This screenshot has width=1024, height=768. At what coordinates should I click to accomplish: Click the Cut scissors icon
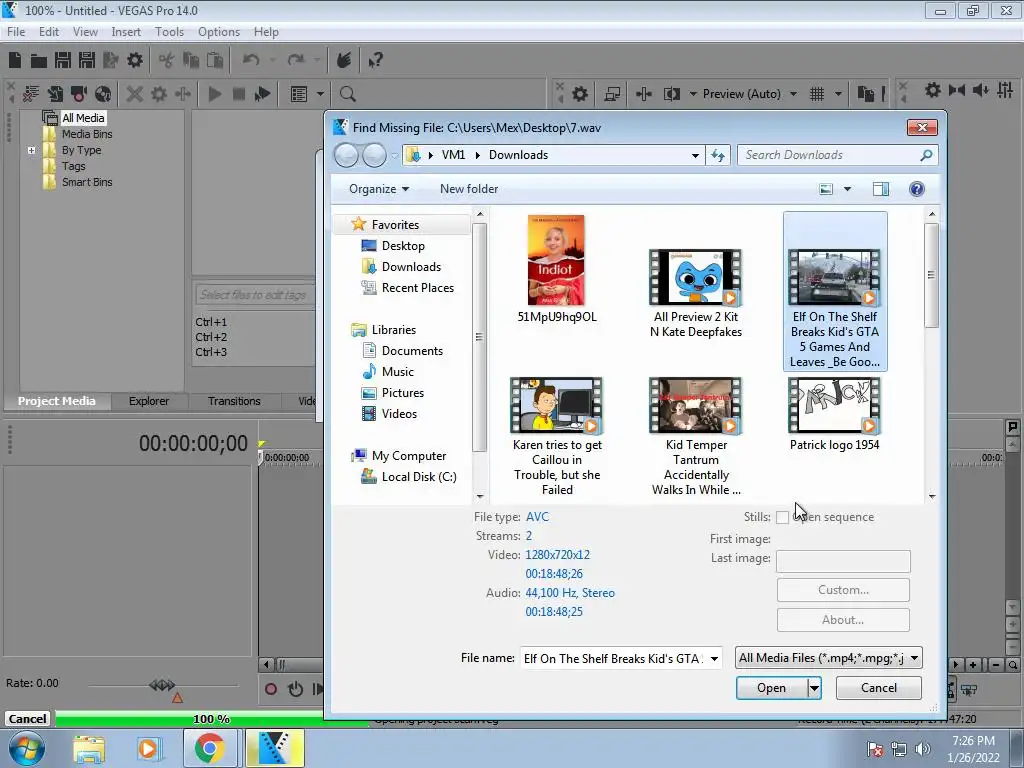point(167,60)
